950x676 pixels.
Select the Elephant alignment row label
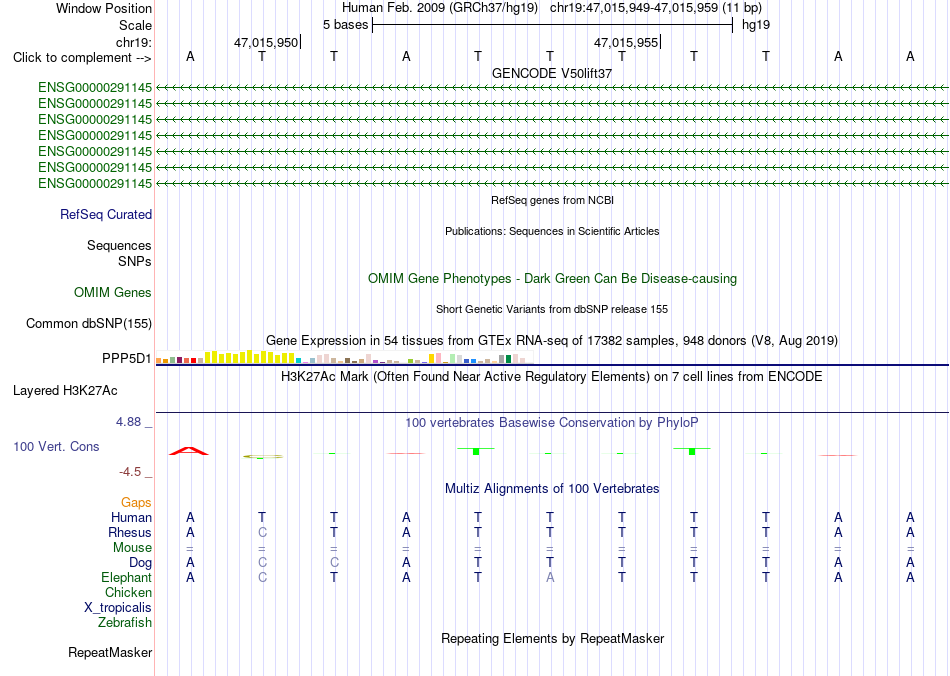click(x=127, y=577)
